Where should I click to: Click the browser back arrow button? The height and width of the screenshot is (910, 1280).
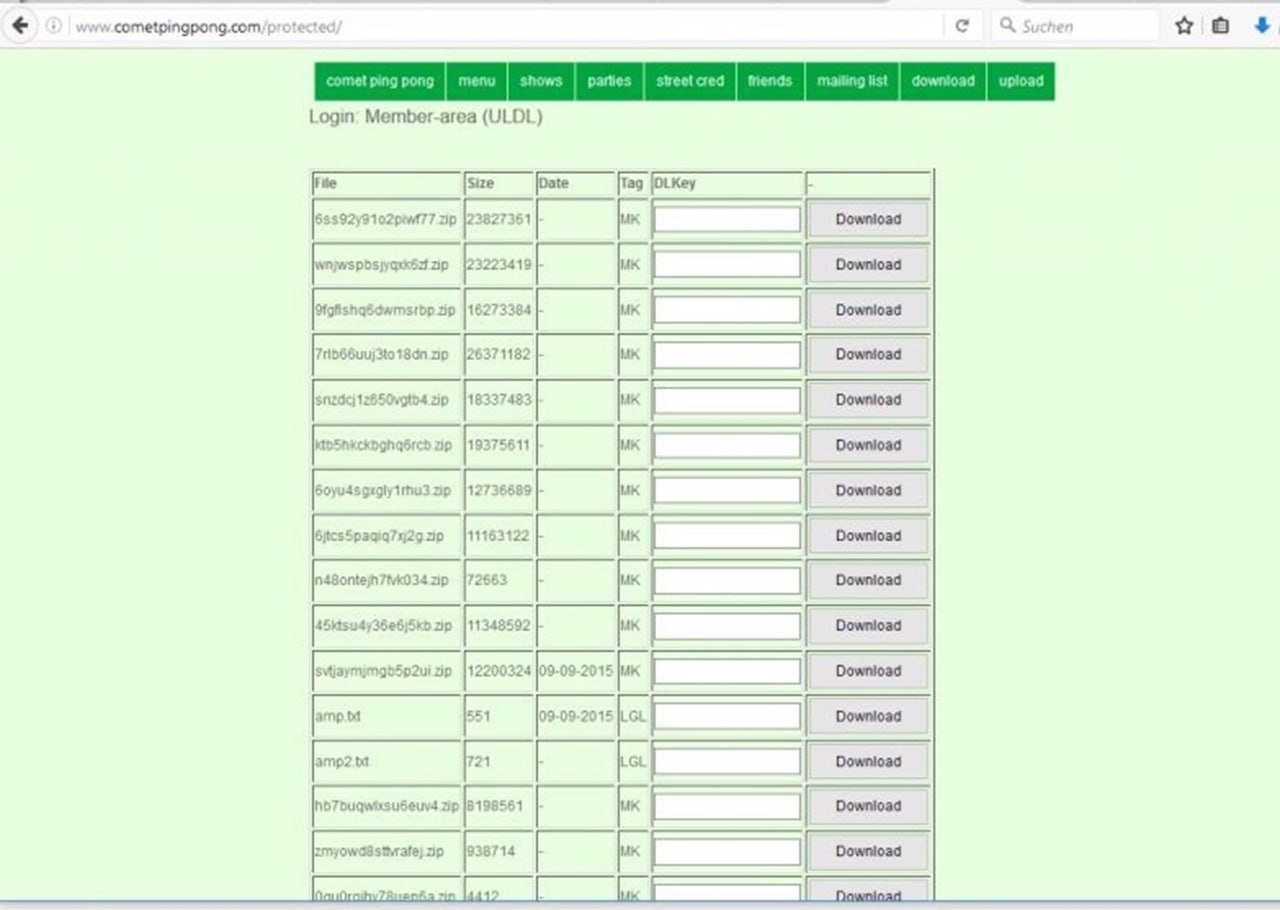[x=20, y=26]
